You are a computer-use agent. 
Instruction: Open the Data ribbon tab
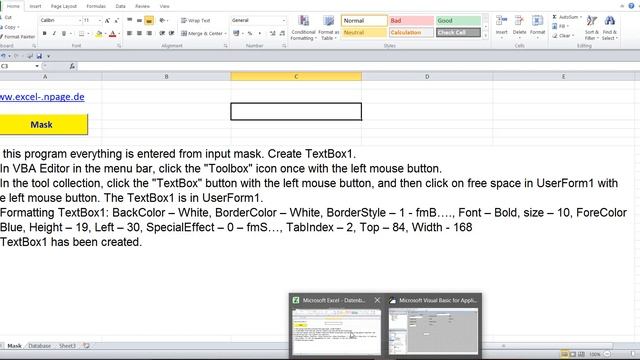120,6
